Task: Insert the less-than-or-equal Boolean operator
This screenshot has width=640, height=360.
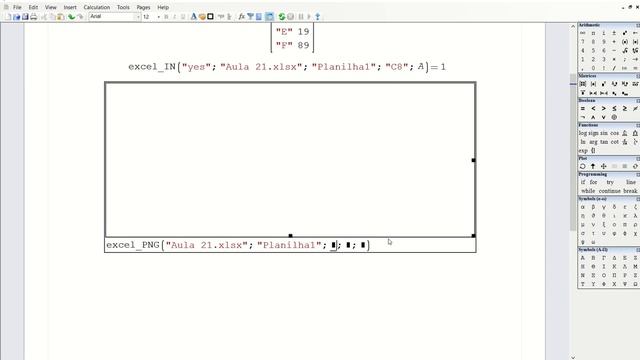Action: [x=614, y=109]
